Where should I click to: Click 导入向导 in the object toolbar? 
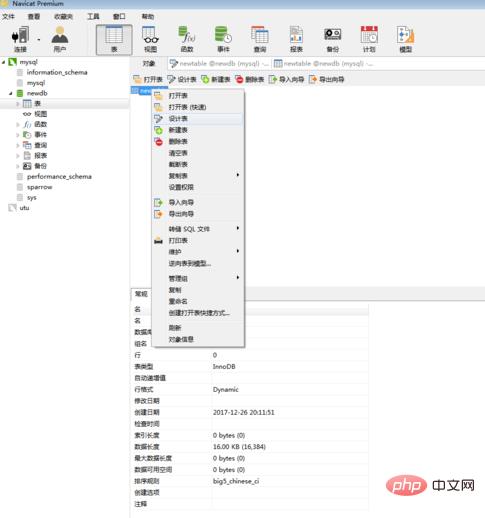[x=287, y=79]
